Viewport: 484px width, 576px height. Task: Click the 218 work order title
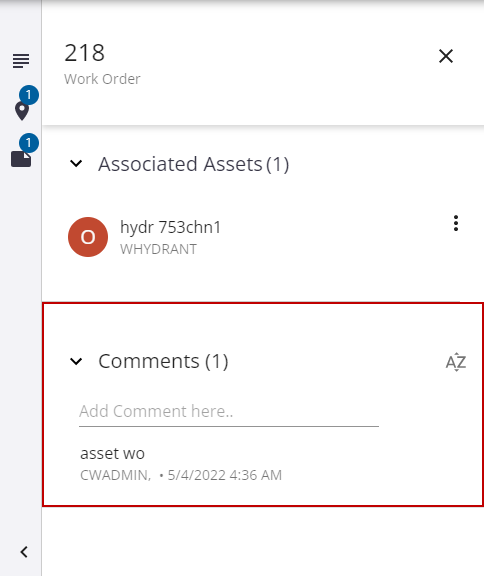click(84, 53)
